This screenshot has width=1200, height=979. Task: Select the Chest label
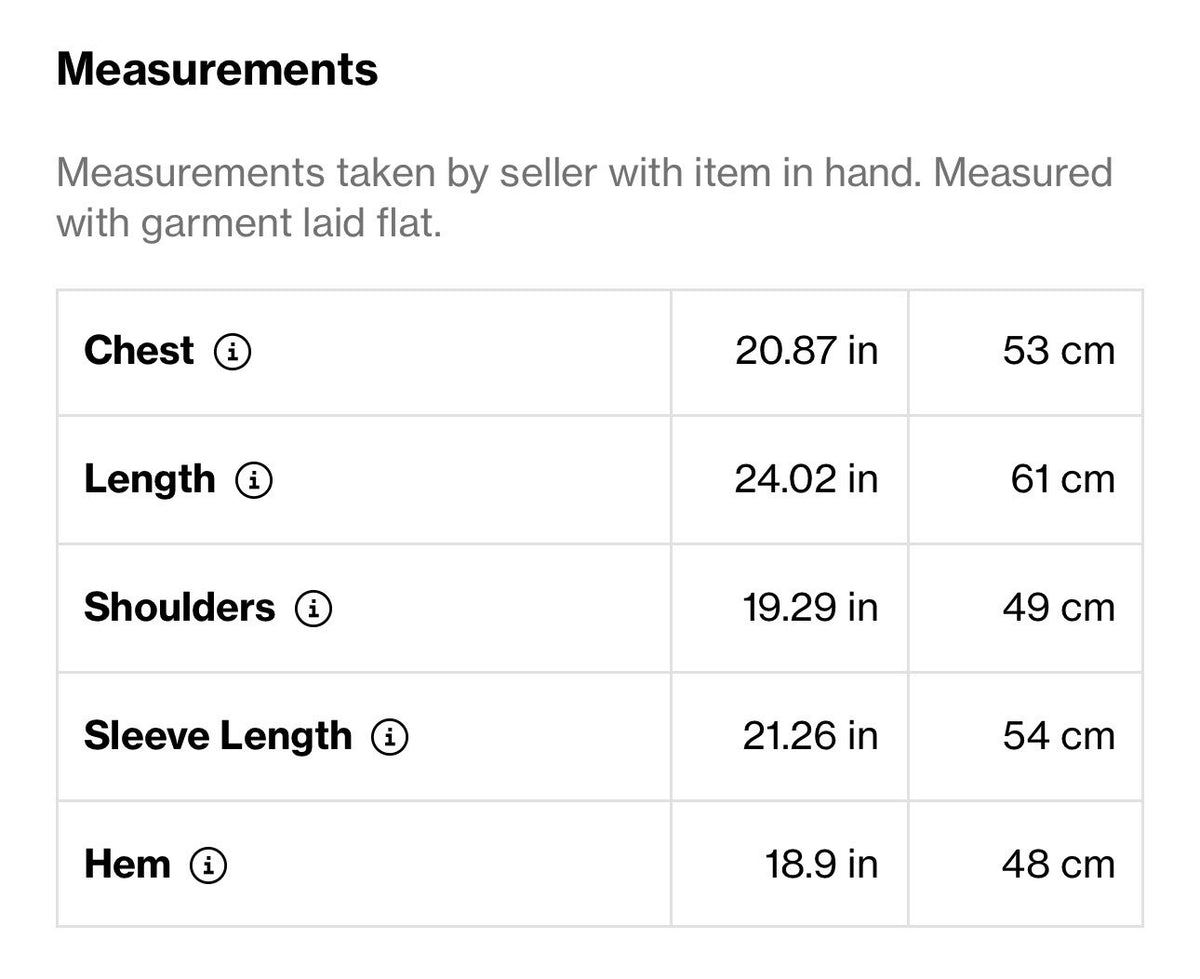tap(139, 351)
